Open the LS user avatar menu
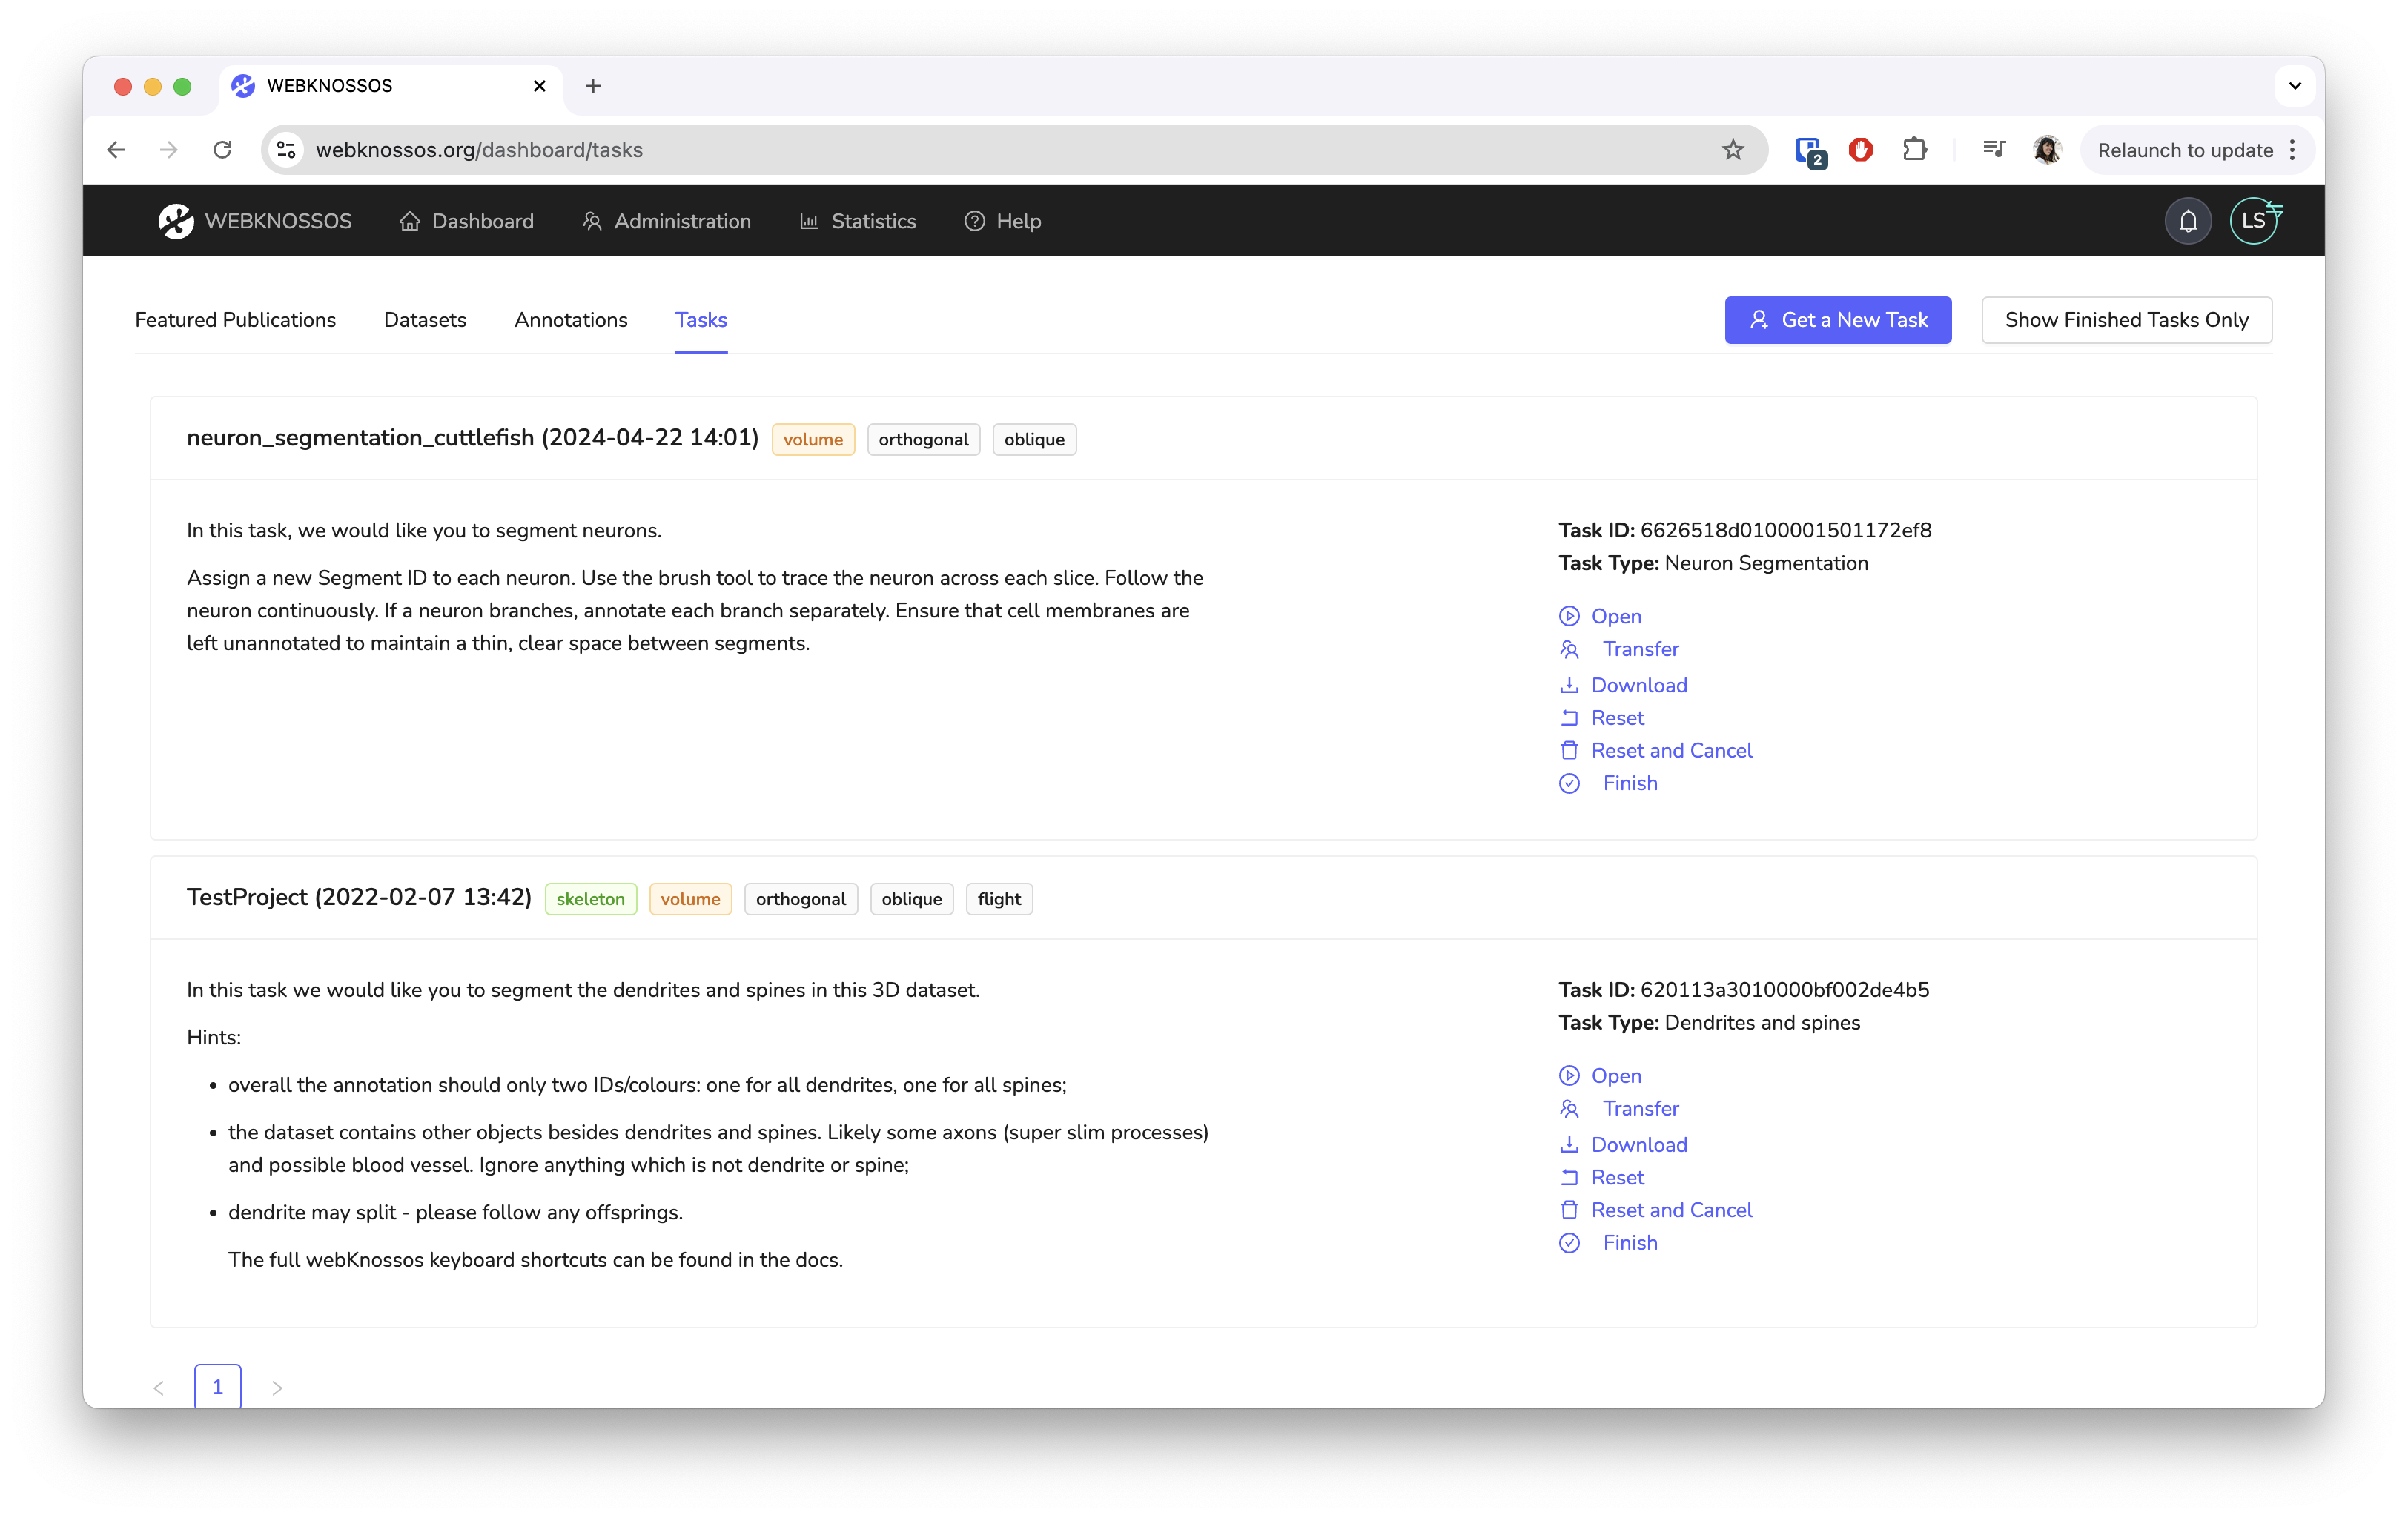The height and width of the screenshot is (1518, 2408). pos(2254,221)
